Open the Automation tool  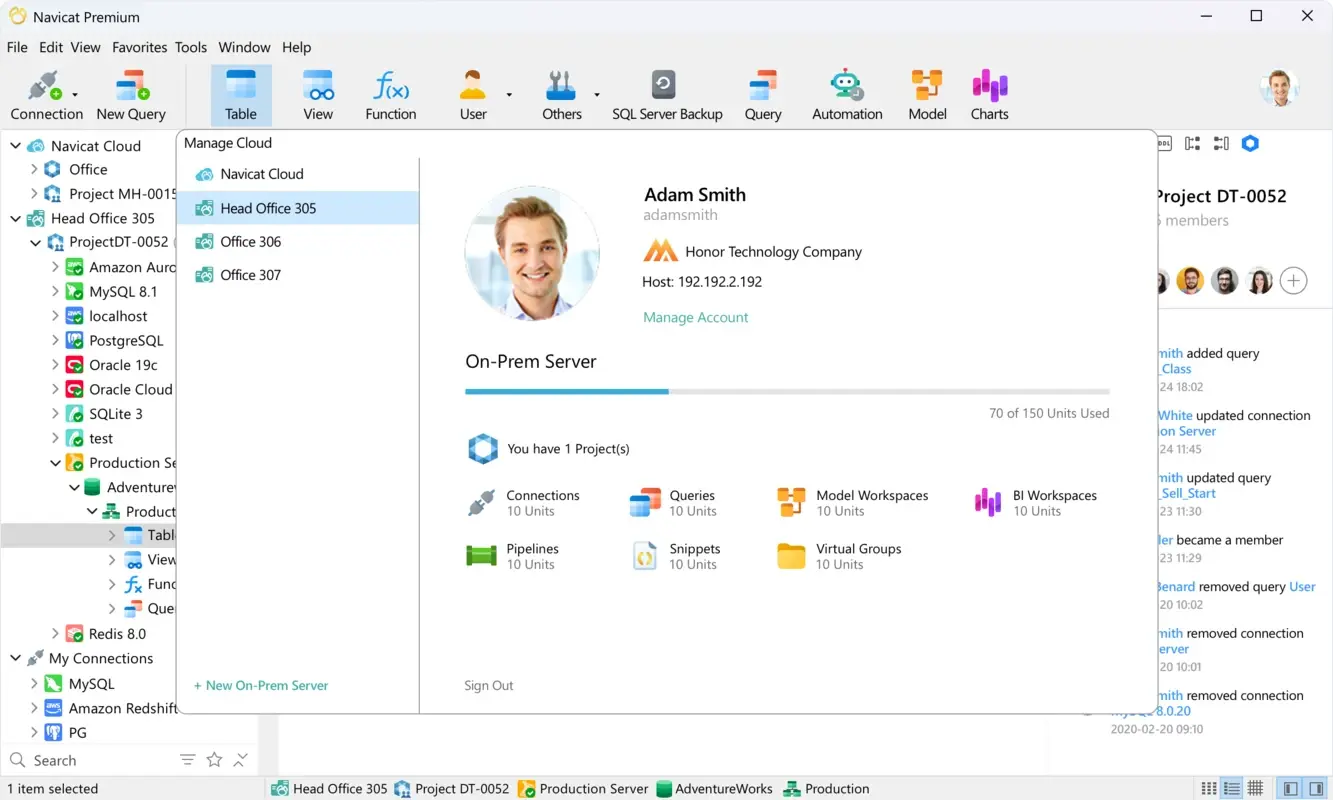(x=846, y=94)
